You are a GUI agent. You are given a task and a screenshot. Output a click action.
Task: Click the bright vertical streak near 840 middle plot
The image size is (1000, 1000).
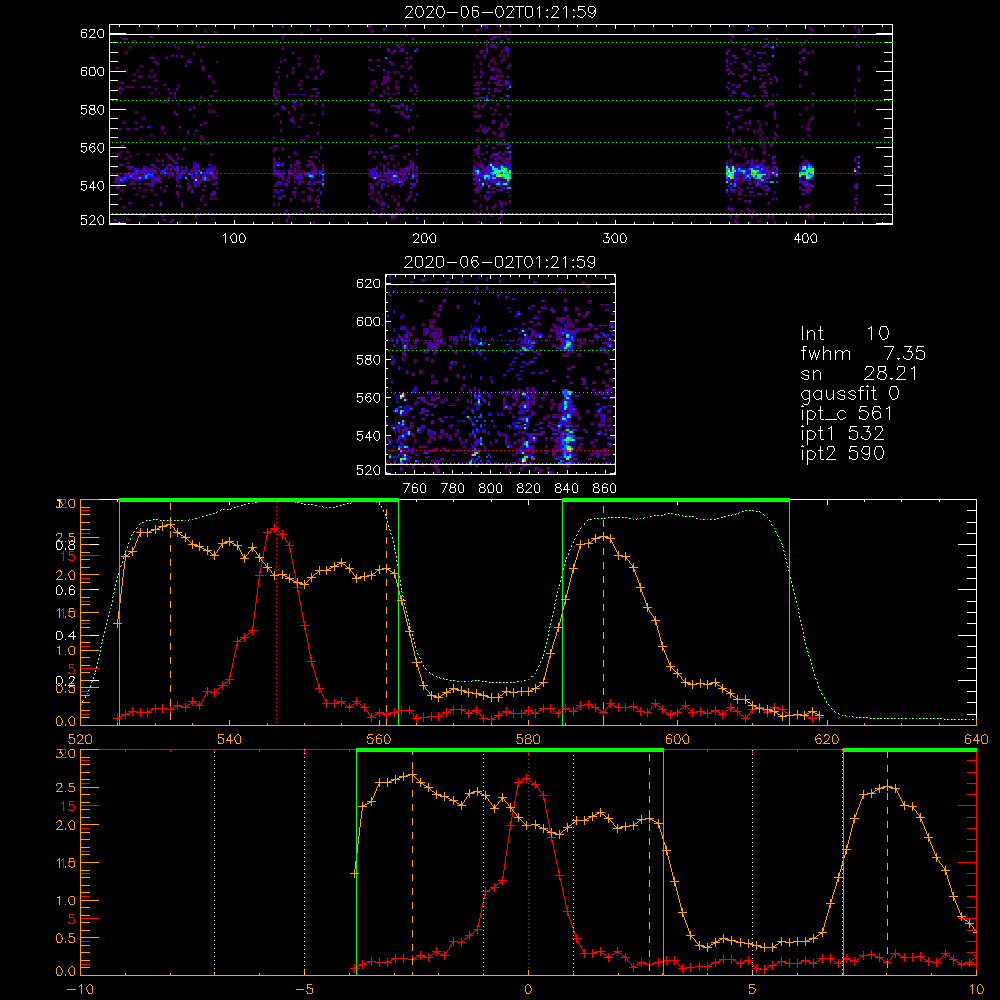(x=566, y=427)
